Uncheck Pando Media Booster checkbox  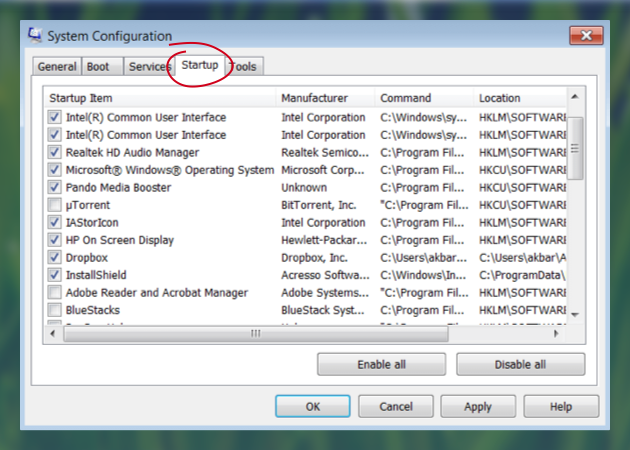54,187
